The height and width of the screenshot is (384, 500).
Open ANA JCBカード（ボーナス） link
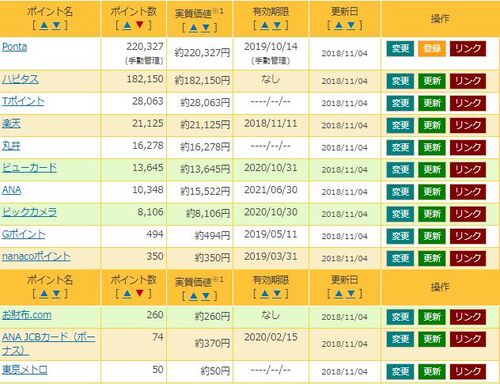48,344
